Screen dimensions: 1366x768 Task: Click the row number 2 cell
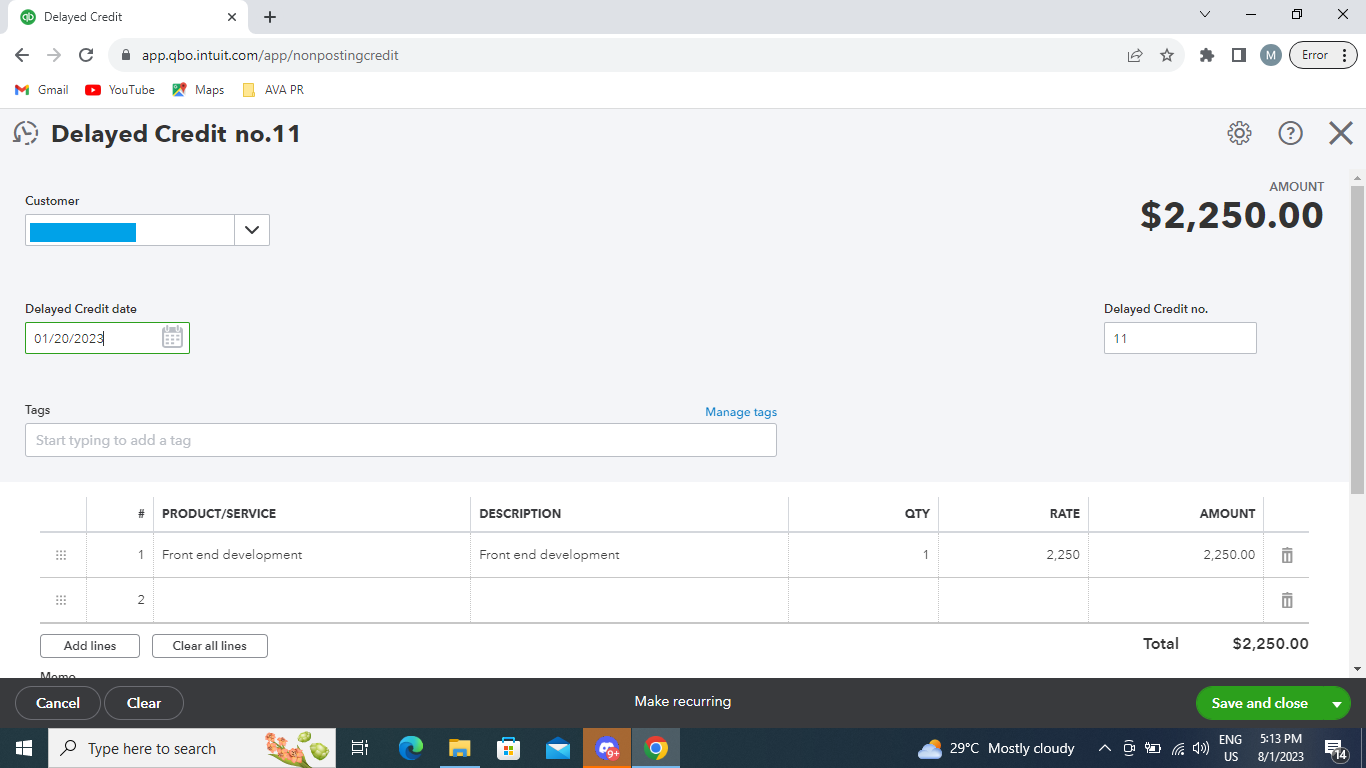pyautogui.click(x=120, y=600)
